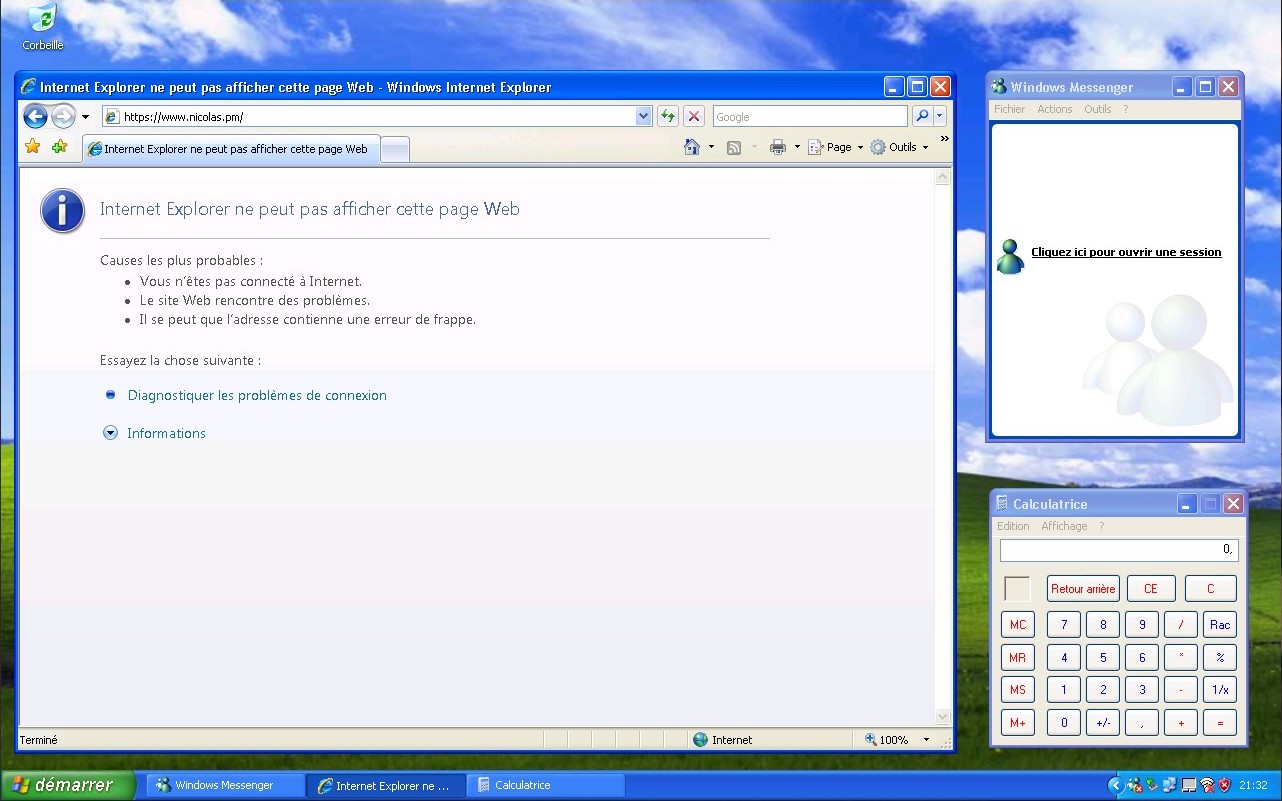Click the green Refresh arrows icon

coord(668,116)
